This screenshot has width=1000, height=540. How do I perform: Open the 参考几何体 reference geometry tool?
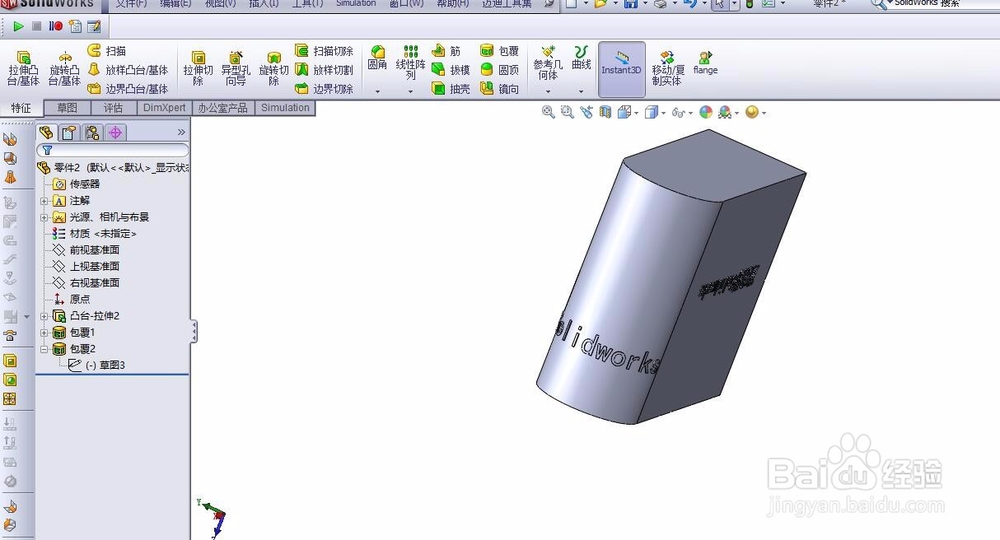point(548,62)
